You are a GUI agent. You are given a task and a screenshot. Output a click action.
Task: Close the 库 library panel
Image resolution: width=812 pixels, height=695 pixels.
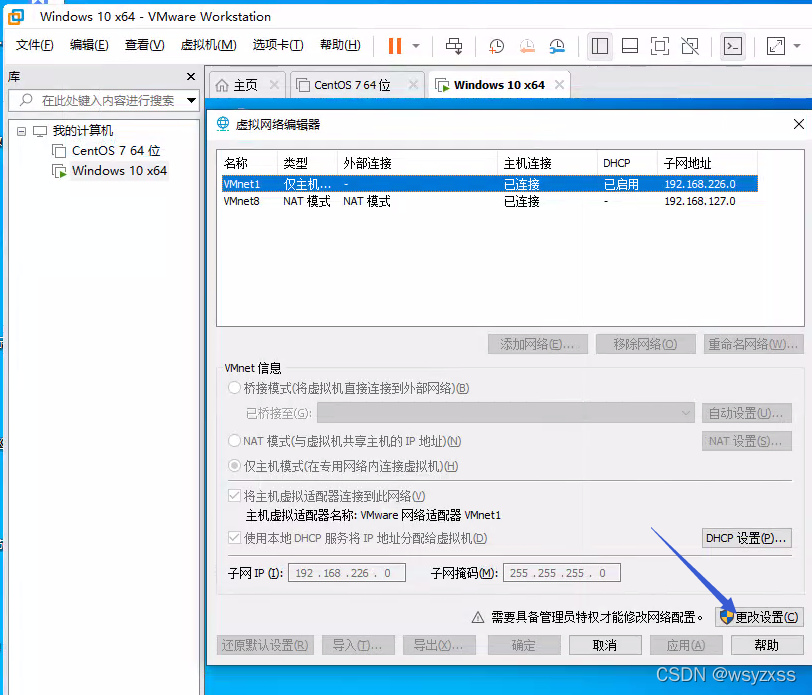pyautogui.click(x=191, y=77)
